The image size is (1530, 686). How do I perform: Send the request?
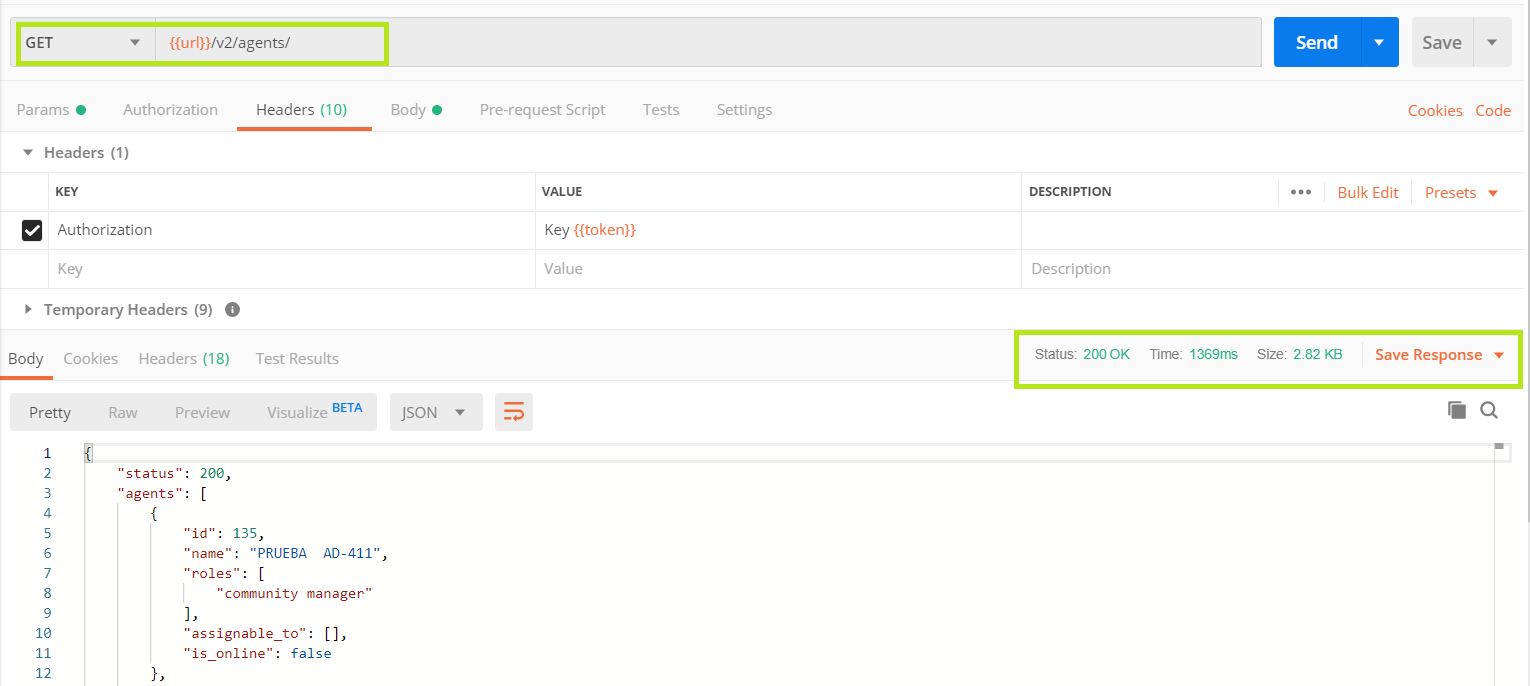coord(1317,42)
